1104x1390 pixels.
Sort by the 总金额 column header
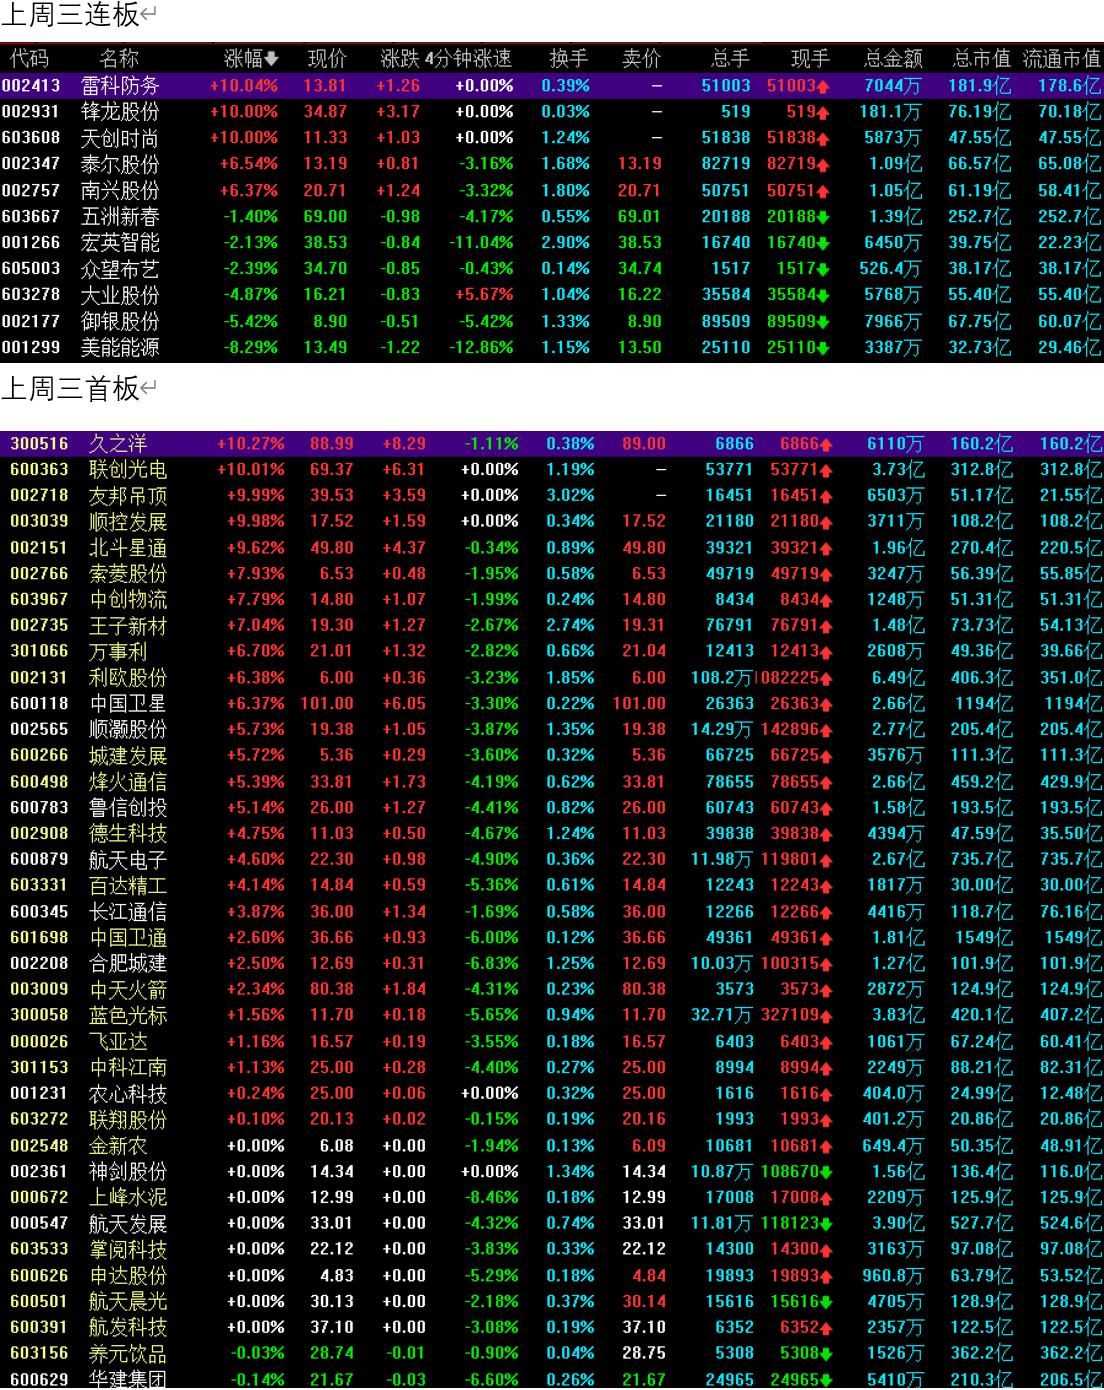tap(893, 59)
